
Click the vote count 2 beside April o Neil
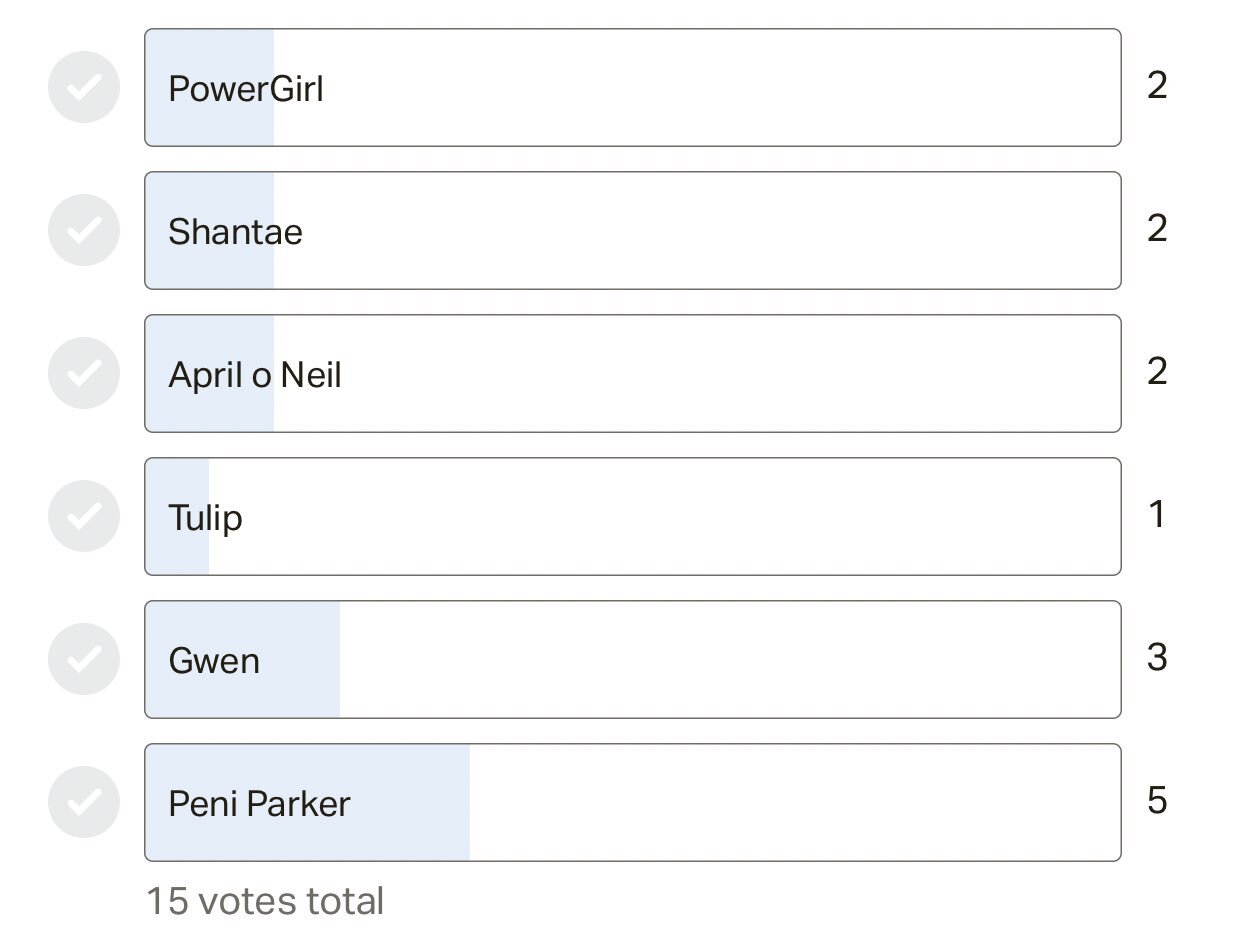(1157, 373)
